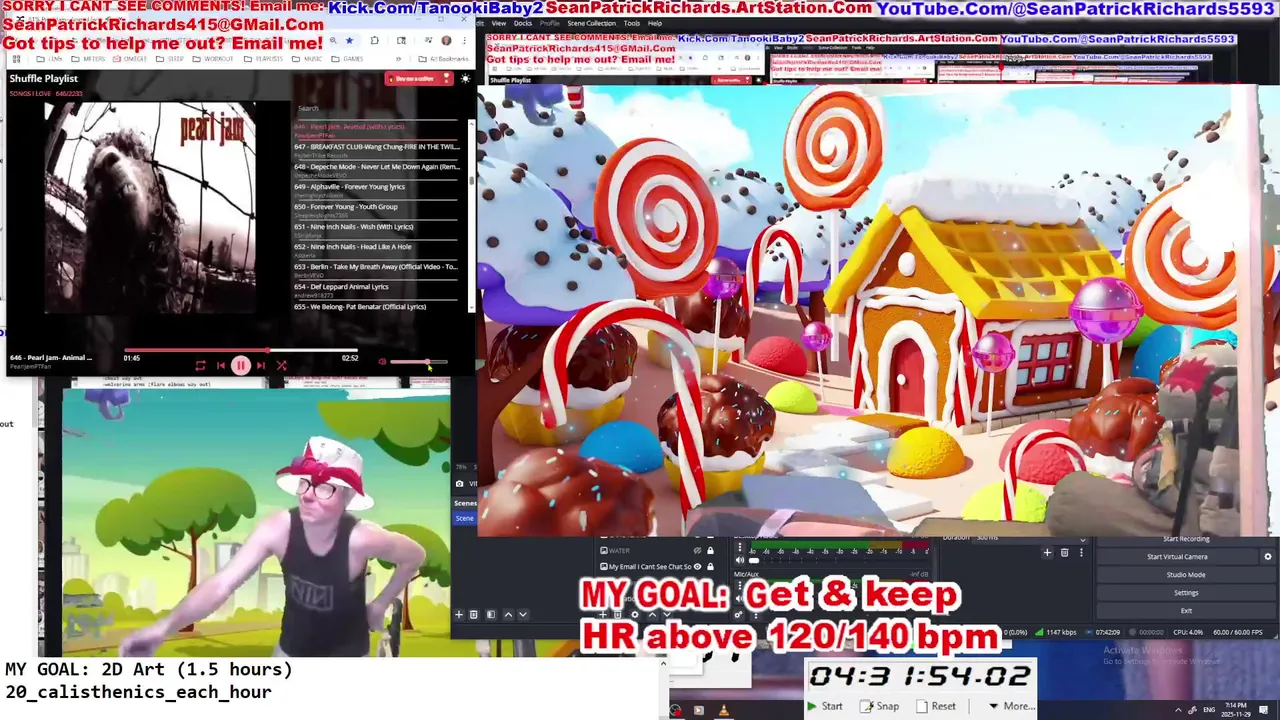Open the WORKOUT bookmark folder
Viewport: 1280px width, 720px height.
212,59
